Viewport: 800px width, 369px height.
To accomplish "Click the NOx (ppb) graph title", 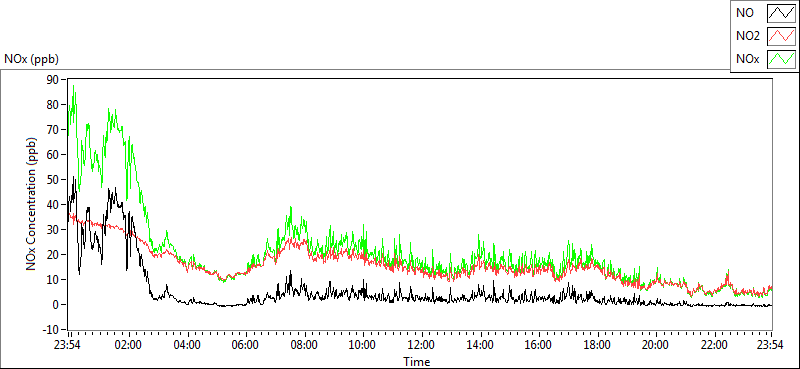I will tap(32, 59).
